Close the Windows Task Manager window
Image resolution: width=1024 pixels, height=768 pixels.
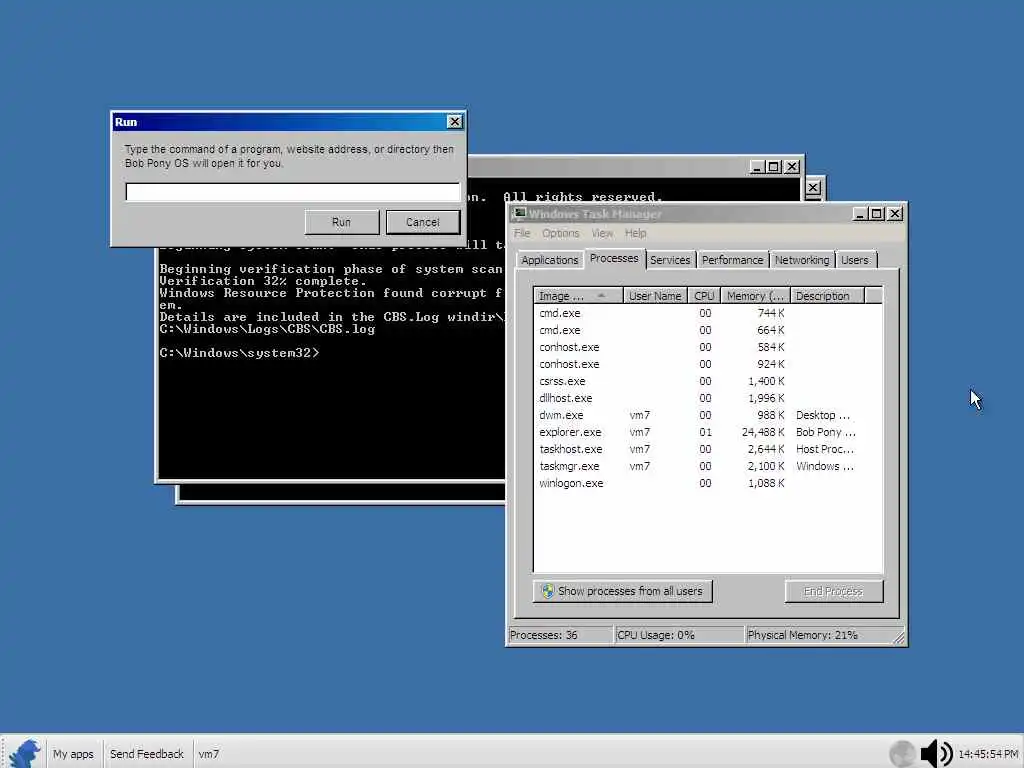[895, 214]
